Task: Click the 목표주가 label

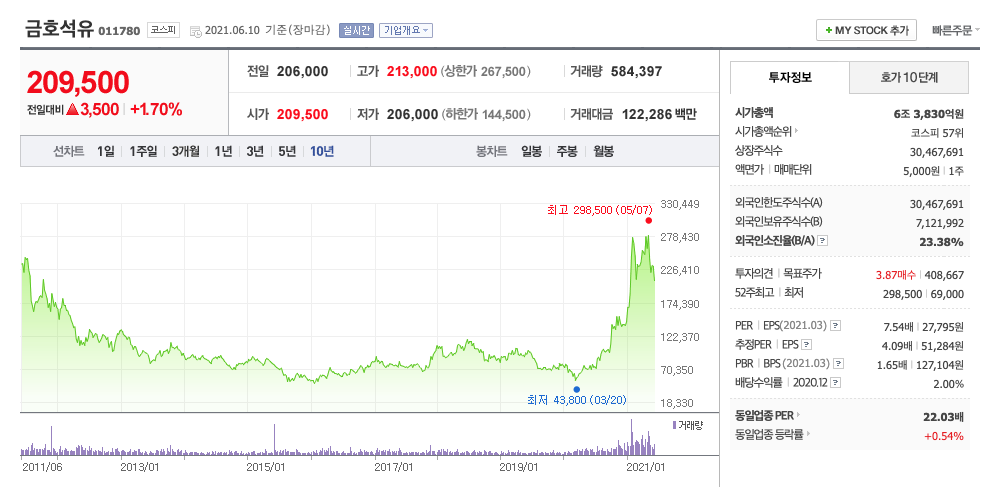Action: point(802,274)
